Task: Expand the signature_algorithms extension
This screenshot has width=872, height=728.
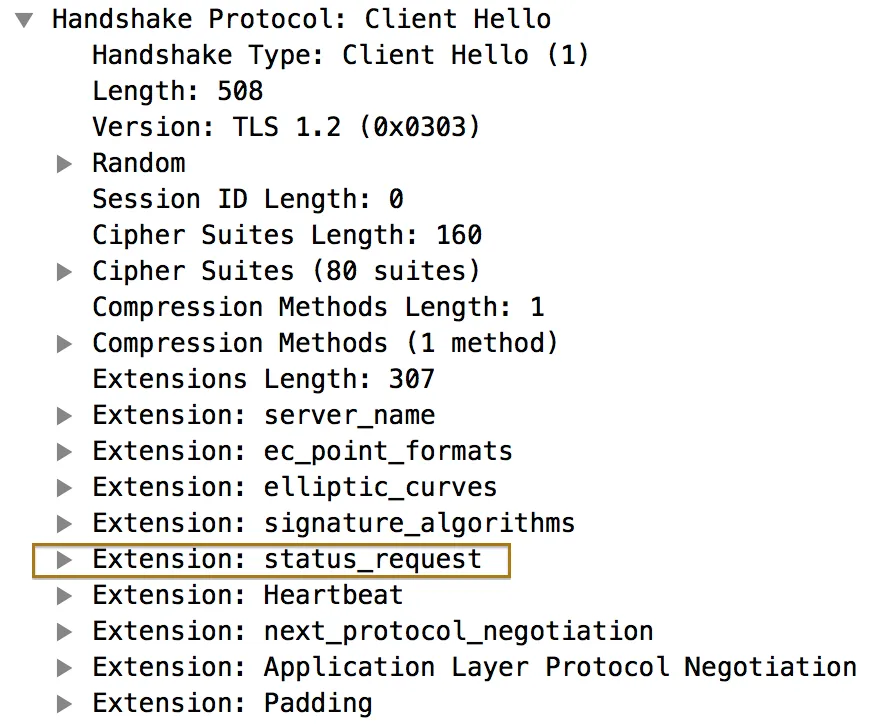Action: 65,524
